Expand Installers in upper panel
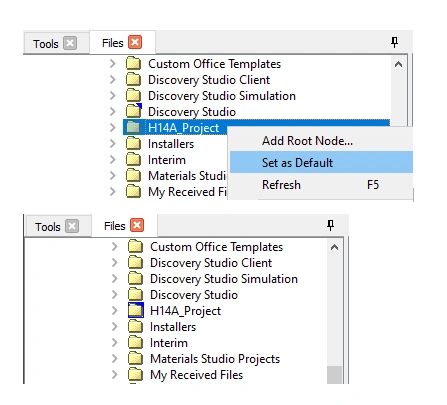The height and width of the screenshot is (405, 447). (113, 143)
